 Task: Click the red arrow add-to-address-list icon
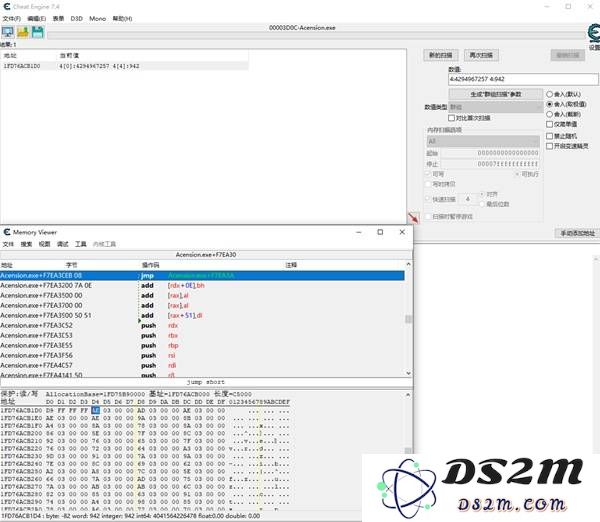coord(413,218)
